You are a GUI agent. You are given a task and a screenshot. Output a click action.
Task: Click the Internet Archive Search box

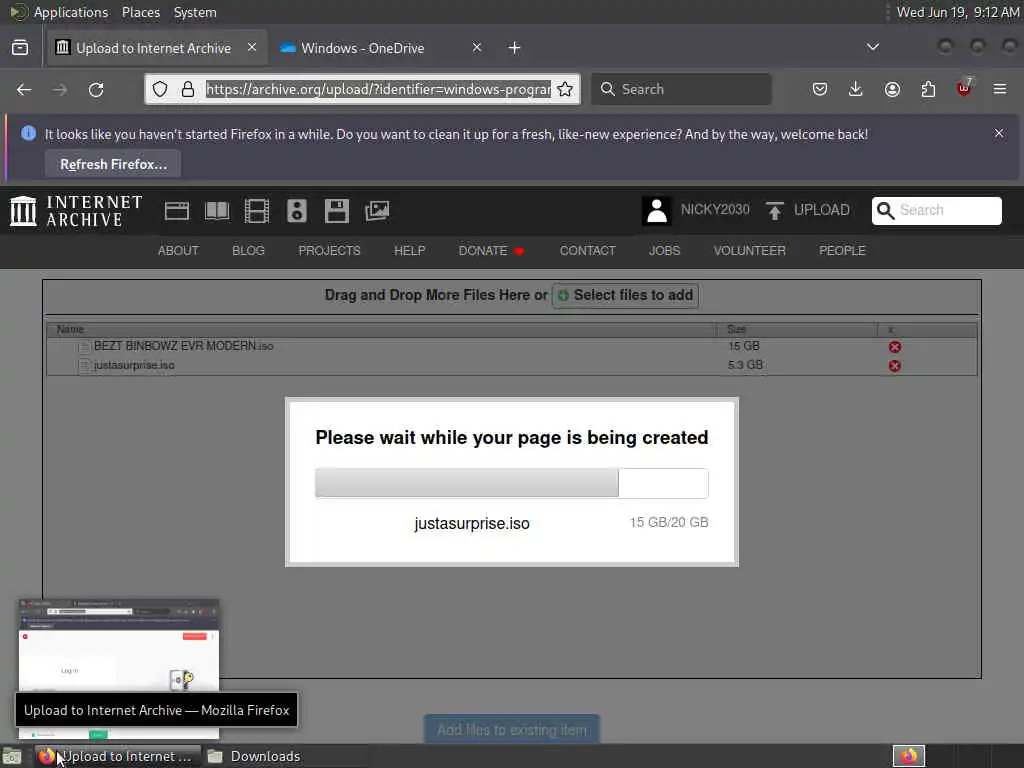[936, 210]
